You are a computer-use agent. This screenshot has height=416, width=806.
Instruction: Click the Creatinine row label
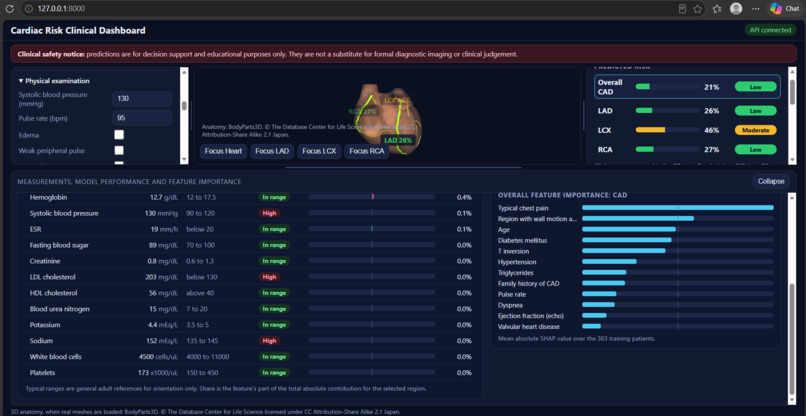click(x=45, y=261)
